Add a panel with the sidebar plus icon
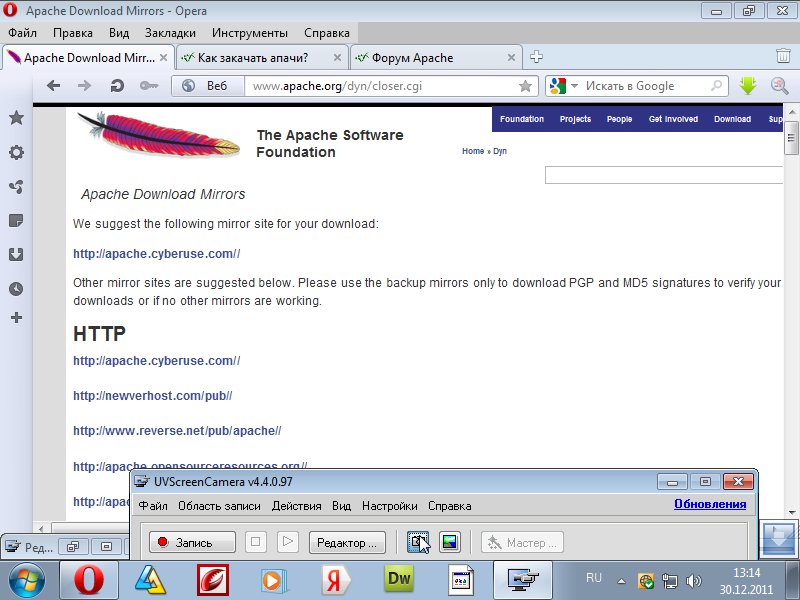Image resolution: width=800 pixels, height=600 pixels. point(16,317)
